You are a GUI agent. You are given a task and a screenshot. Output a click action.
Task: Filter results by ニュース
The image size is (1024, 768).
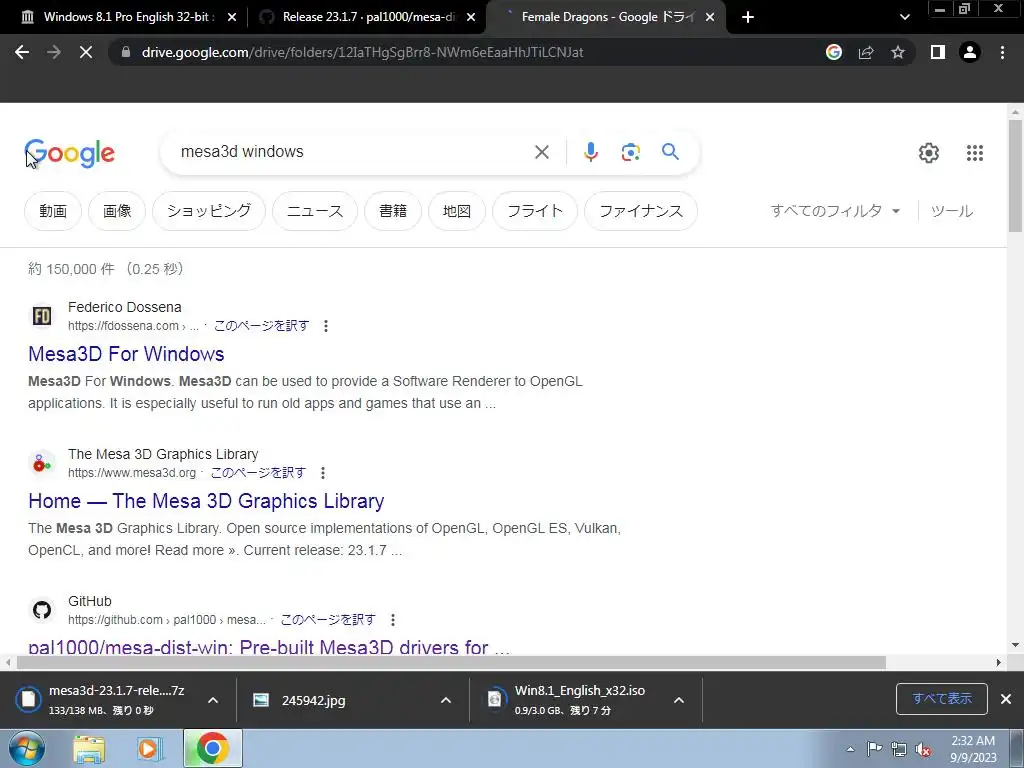tap(315, 211)
